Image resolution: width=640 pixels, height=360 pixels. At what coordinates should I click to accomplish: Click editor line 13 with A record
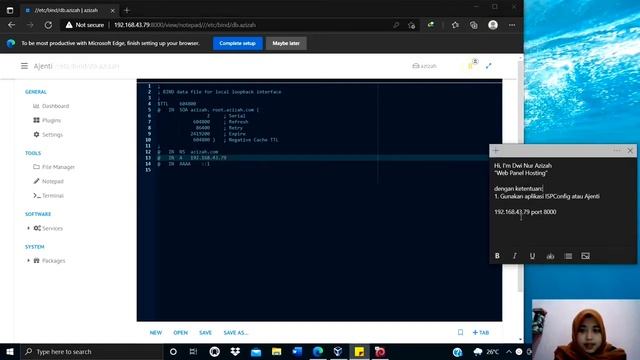pyautogui.click(x=319, y=158)
